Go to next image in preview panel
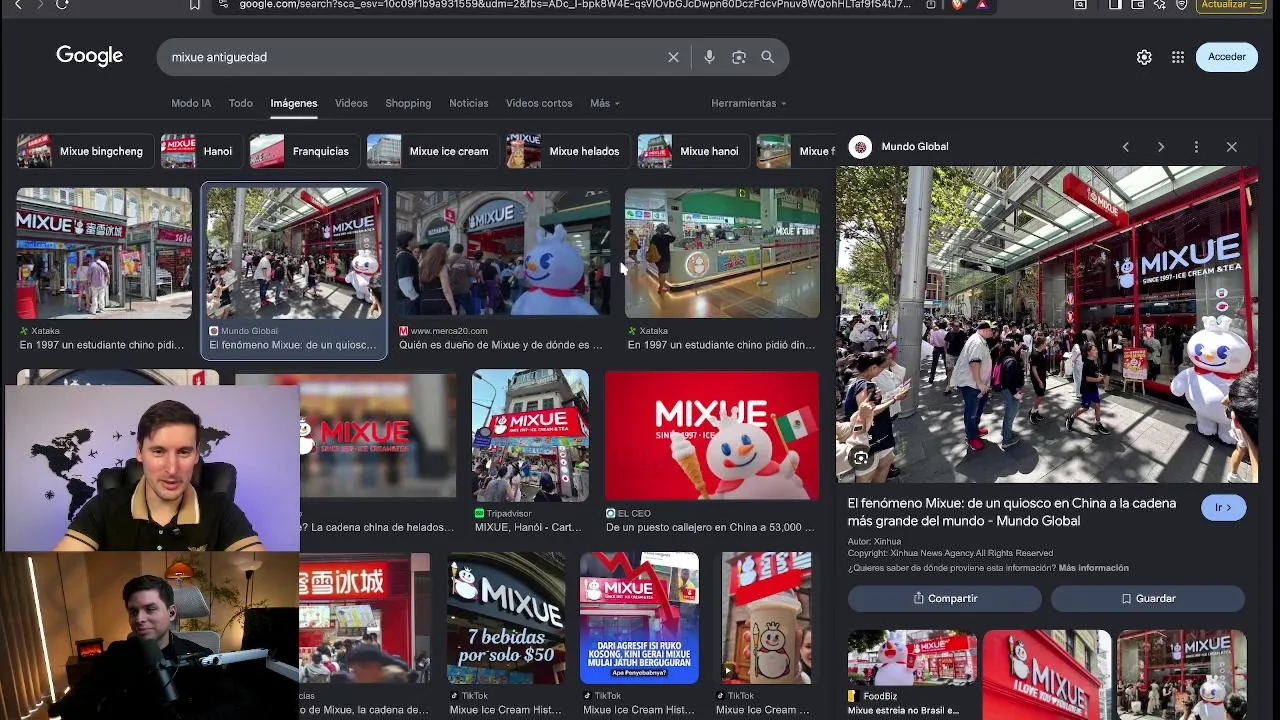1280x720 pixels. coord(1161,147)
